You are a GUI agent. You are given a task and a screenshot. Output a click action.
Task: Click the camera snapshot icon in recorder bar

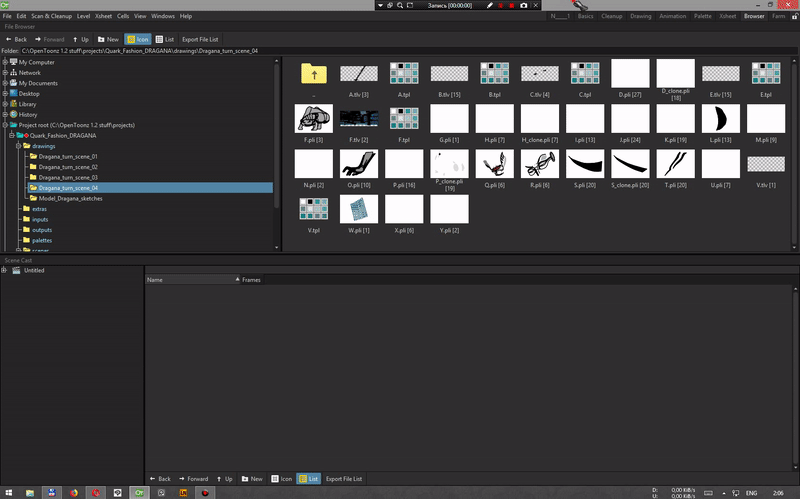(523, 5)
